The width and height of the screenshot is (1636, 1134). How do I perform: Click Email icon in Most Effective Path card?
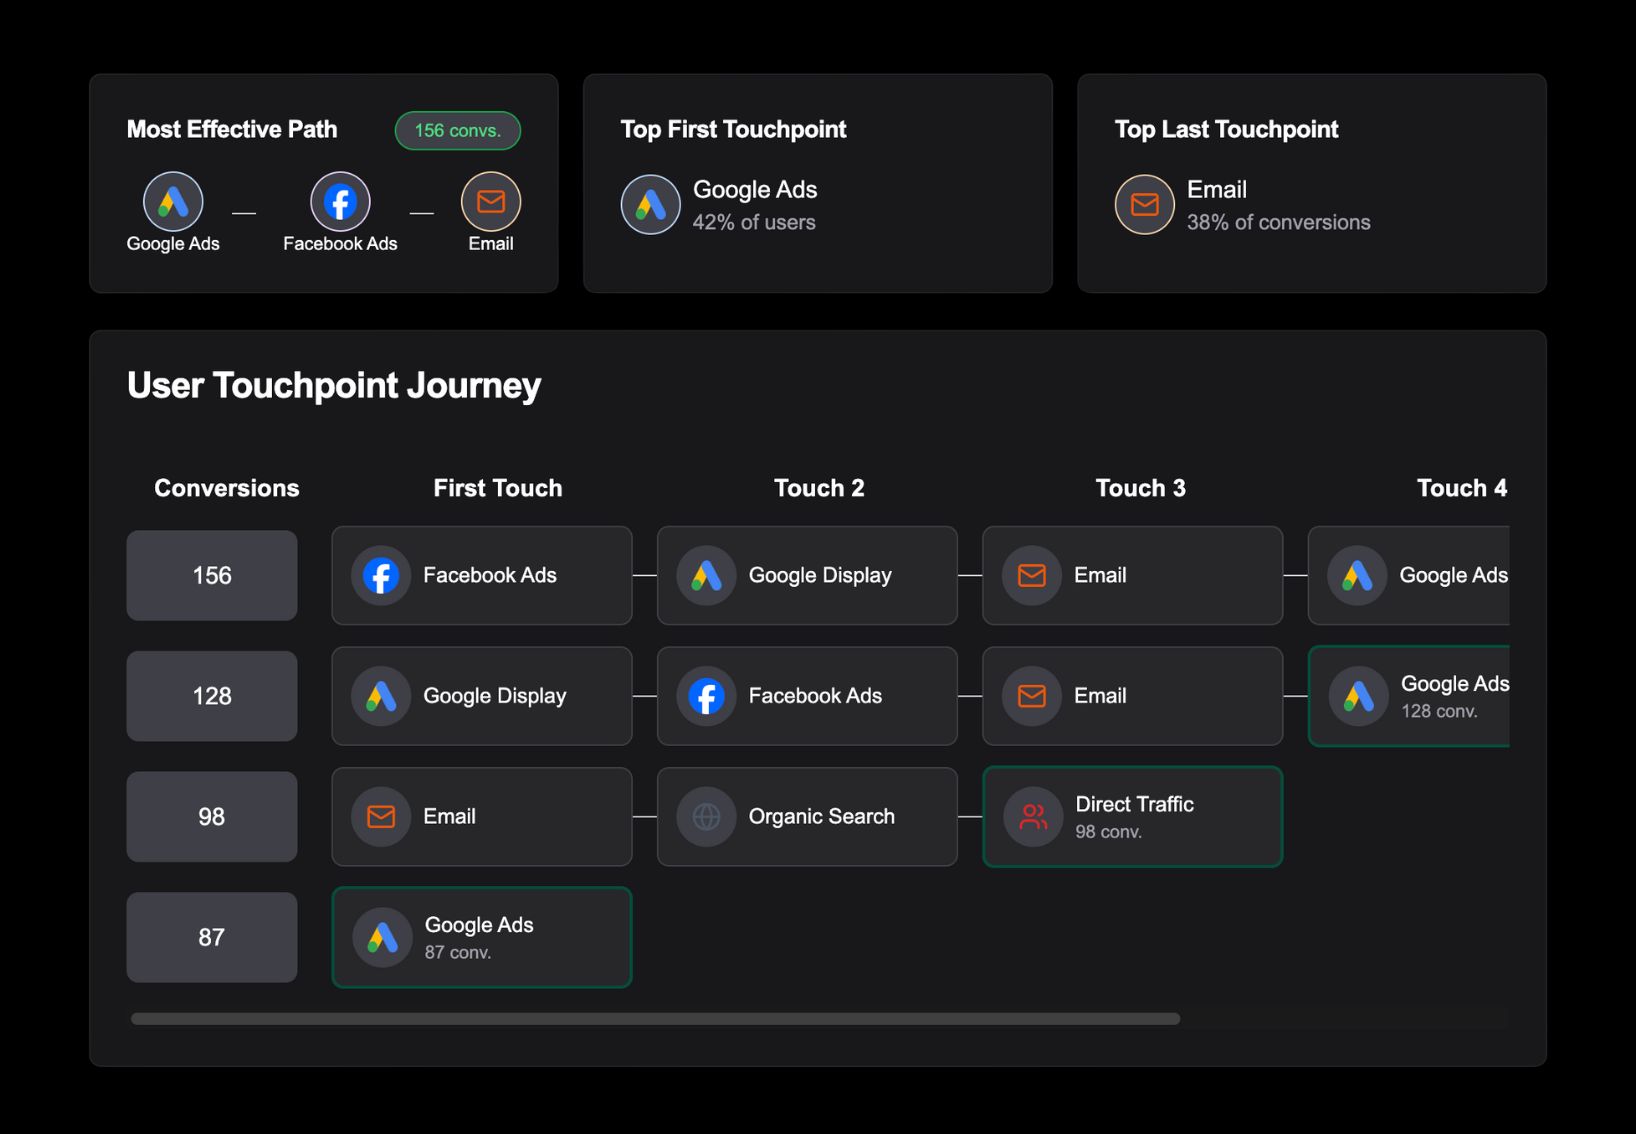click(490, 202)
